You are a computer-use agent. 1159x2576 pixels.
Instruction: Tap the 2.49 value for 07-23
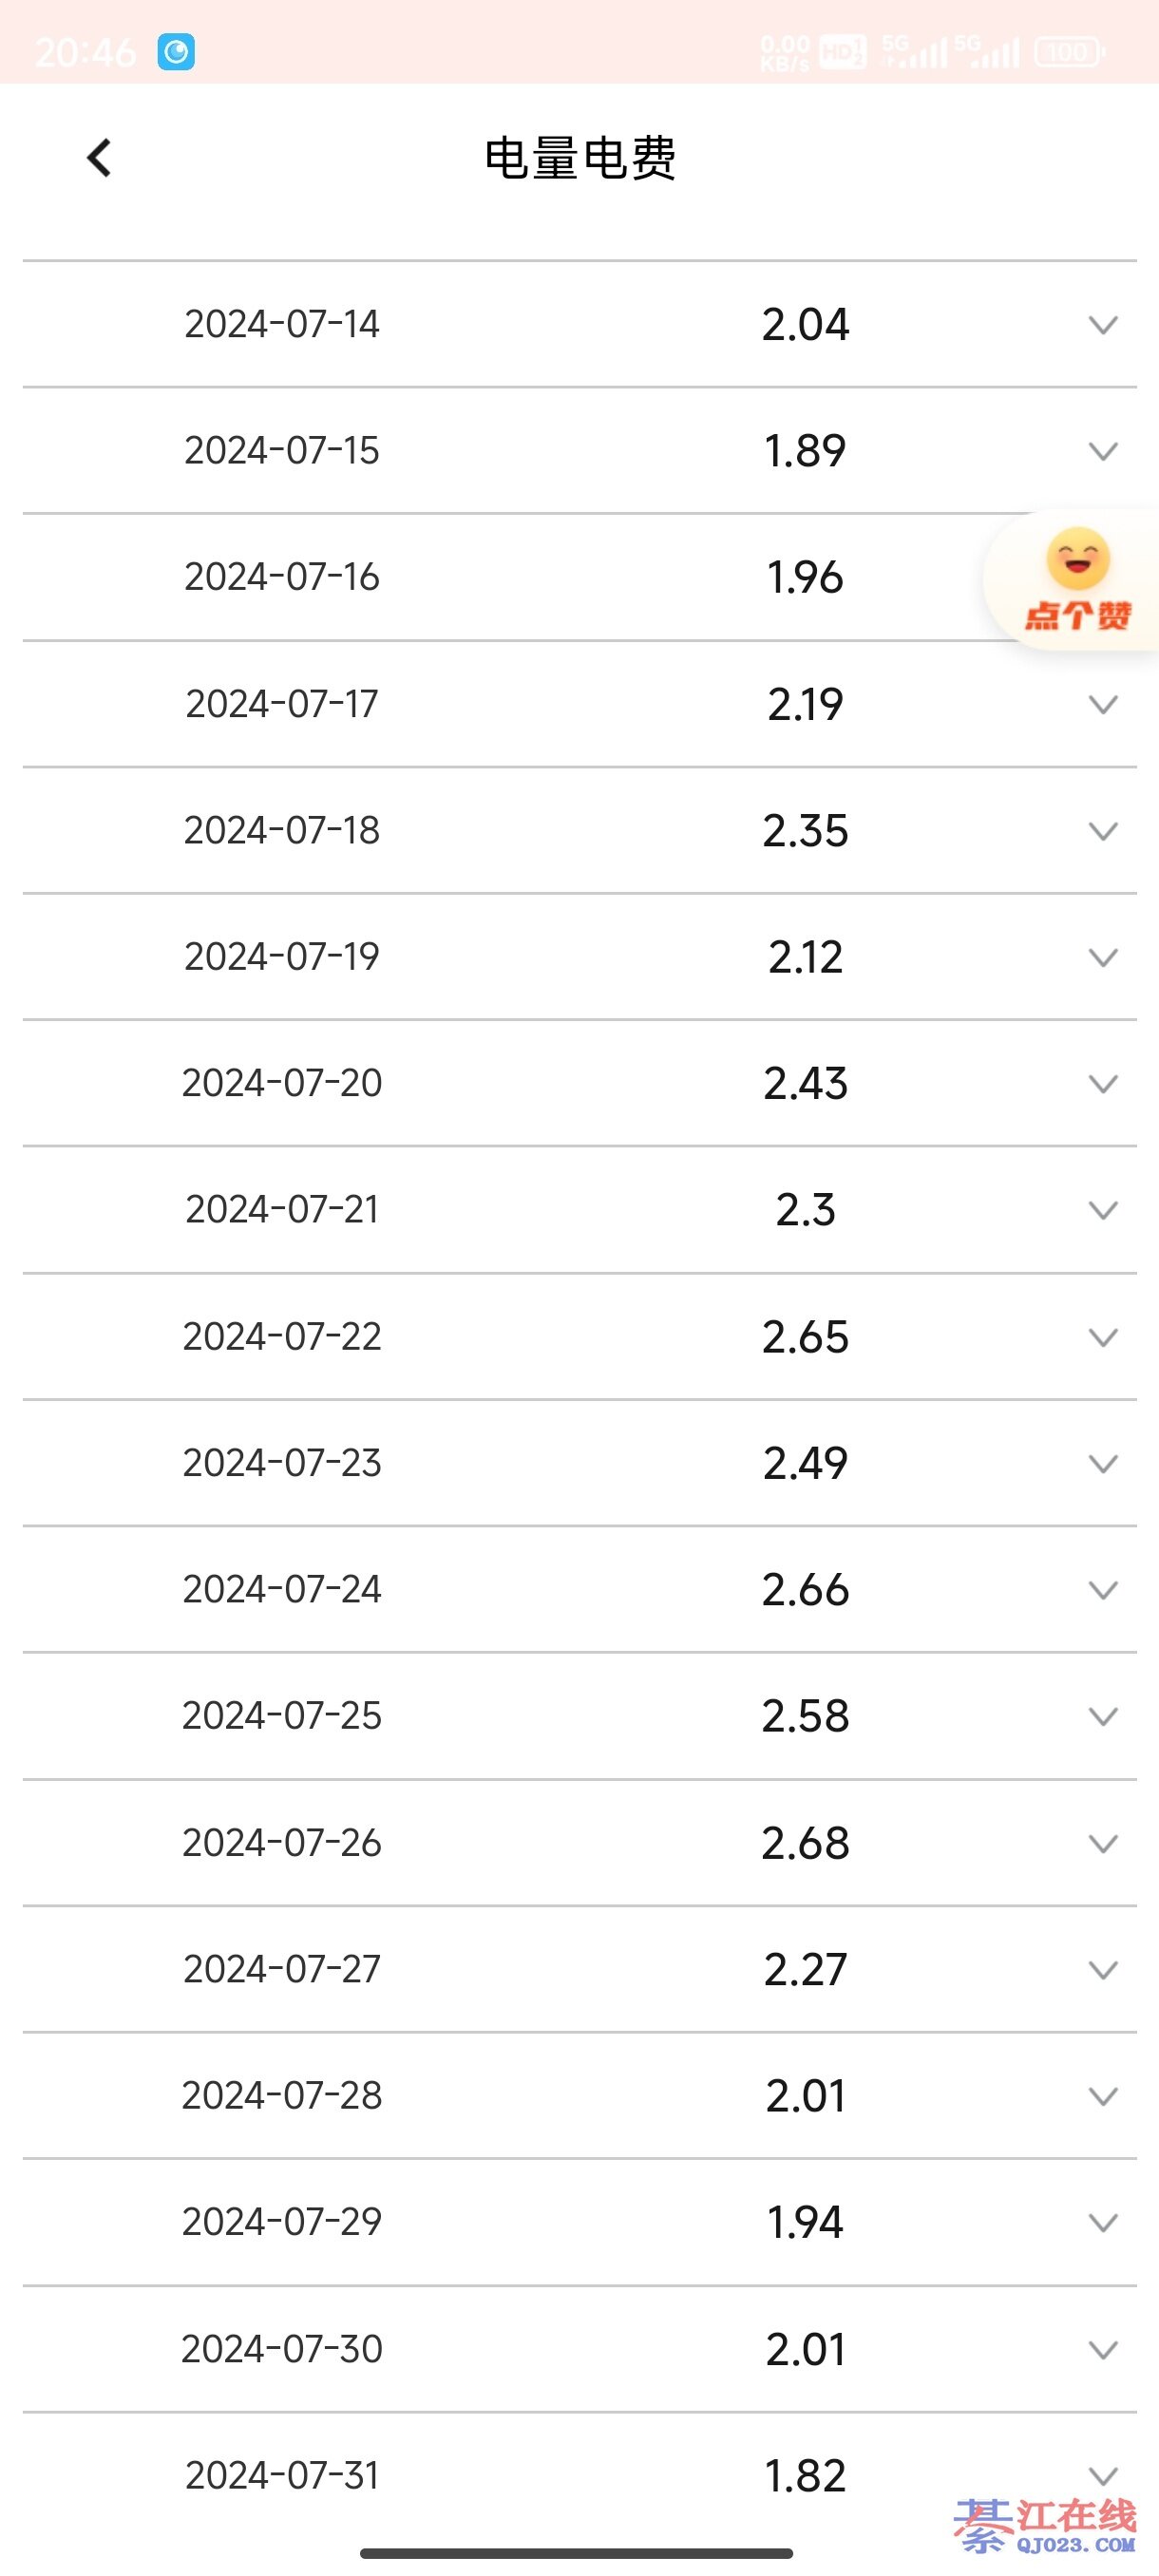click(x=805, y=1464)
